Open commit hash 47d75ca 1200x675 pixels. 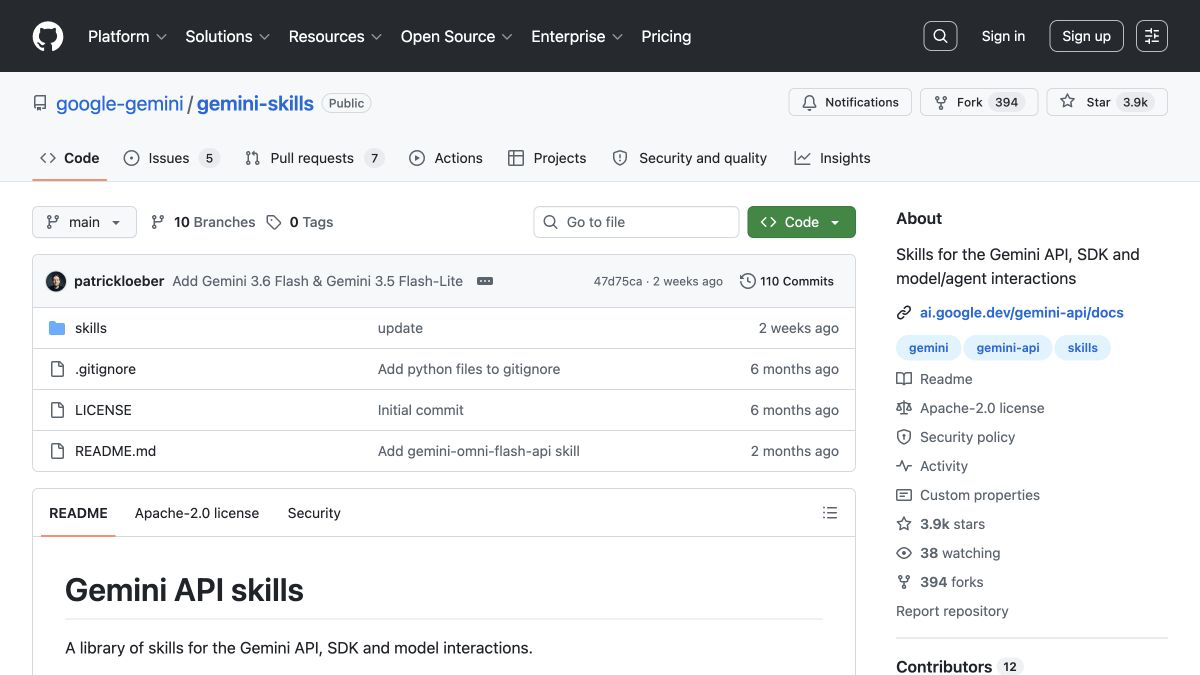pyautogui.click(x=618, y=281)
